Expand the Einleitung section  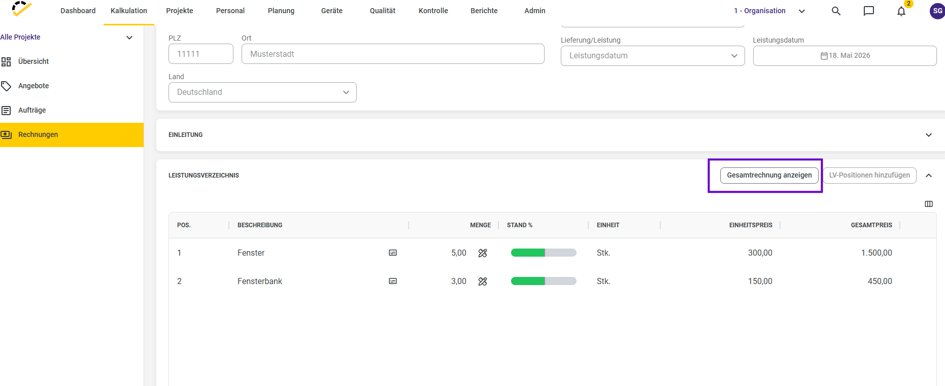[929, 135]
